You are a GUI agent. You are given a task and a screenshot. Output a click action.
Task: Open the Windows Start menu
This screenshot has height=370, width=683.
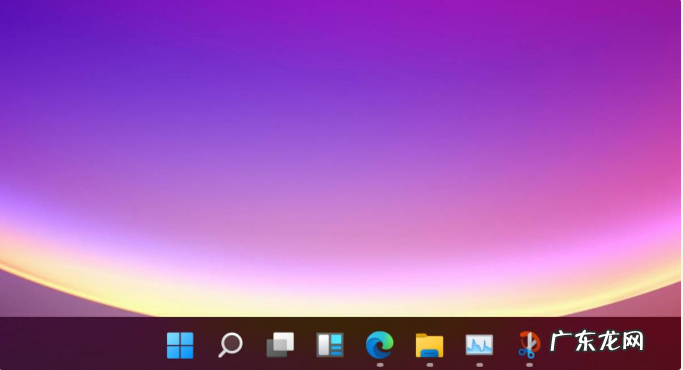pyautogui.click(x=180, y=345)
